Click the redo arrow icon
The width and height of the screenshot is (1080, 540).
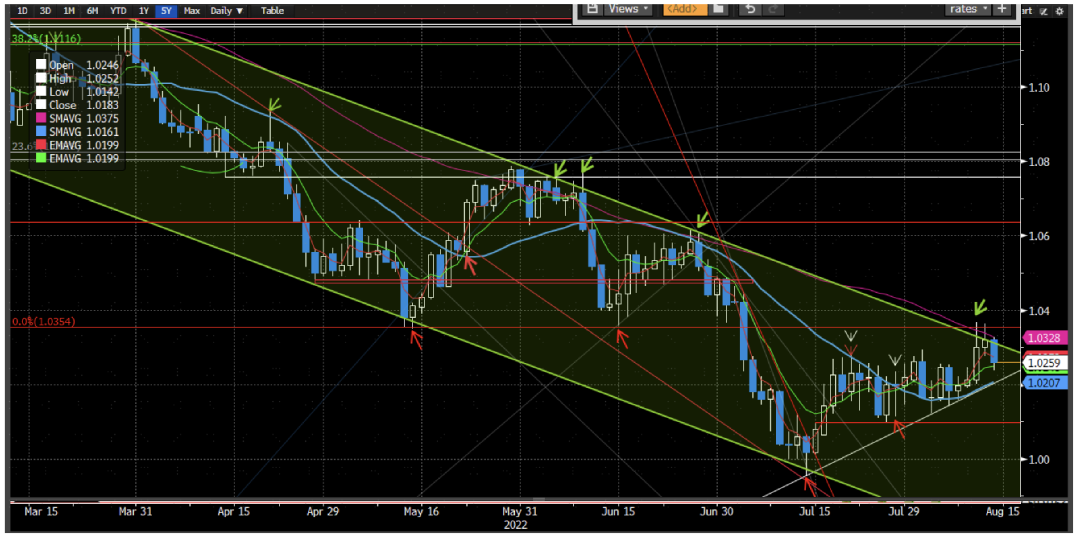click(x=773, y=9)
